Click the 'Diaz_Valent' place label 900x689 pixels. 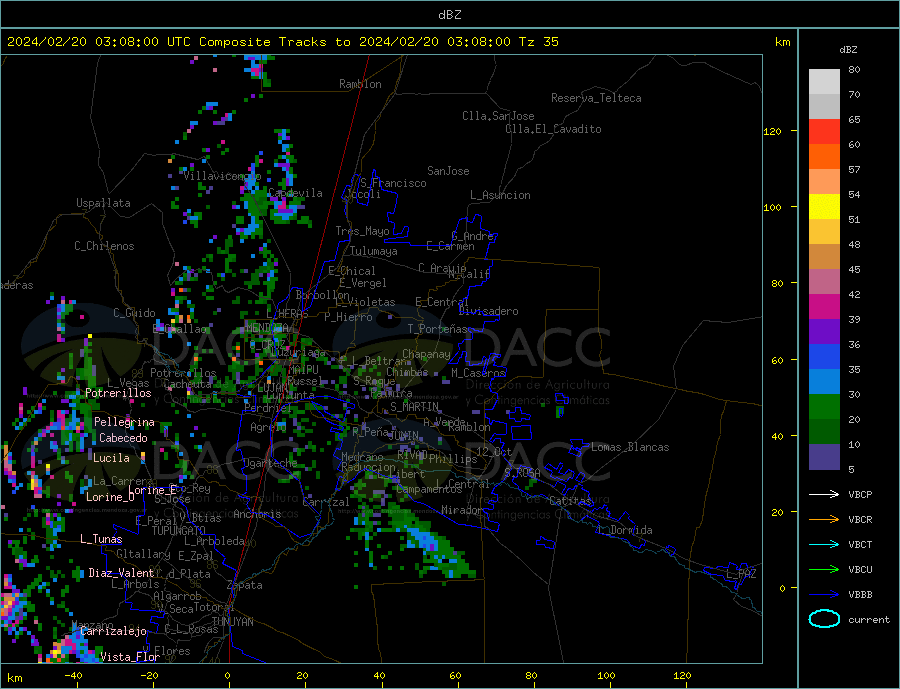tap(121, 573)
